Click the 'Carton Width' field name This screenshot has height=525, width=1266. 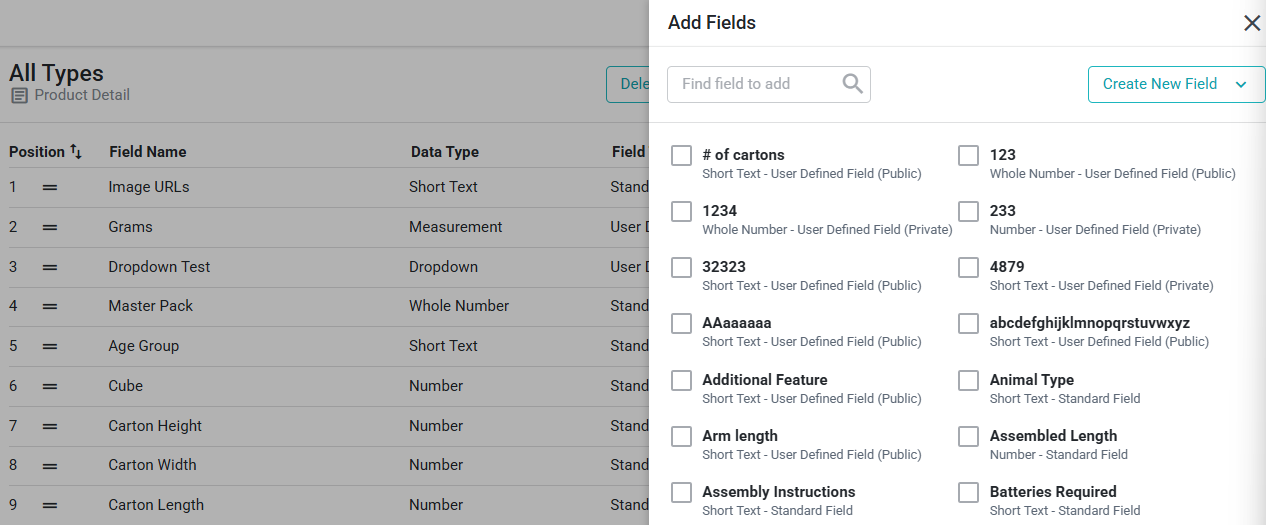152,465
